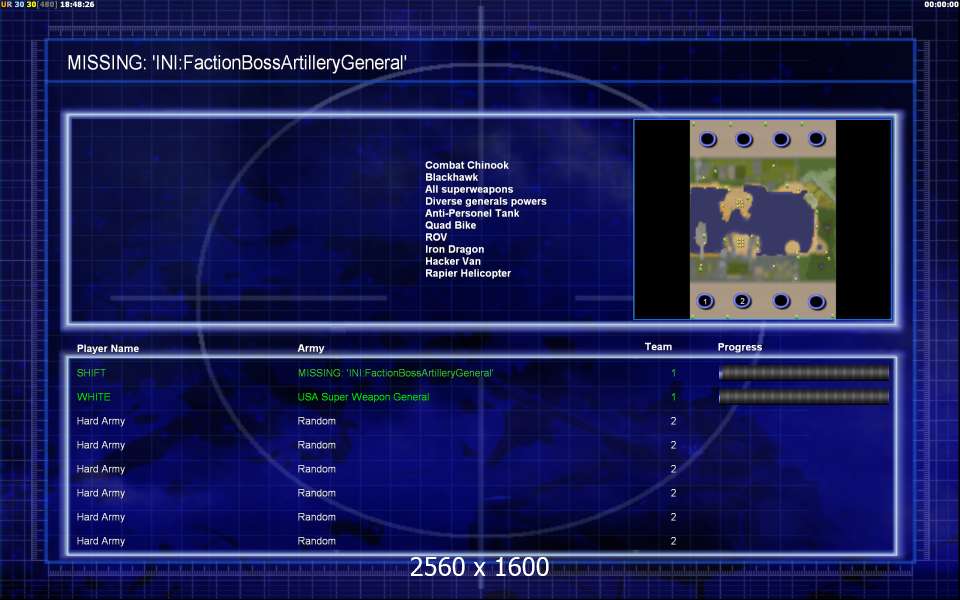The width and height of the screenshot is (960, 600).
Task: Select 'Blackhawk' in the unit list
Action: click(x=451, y=177)
